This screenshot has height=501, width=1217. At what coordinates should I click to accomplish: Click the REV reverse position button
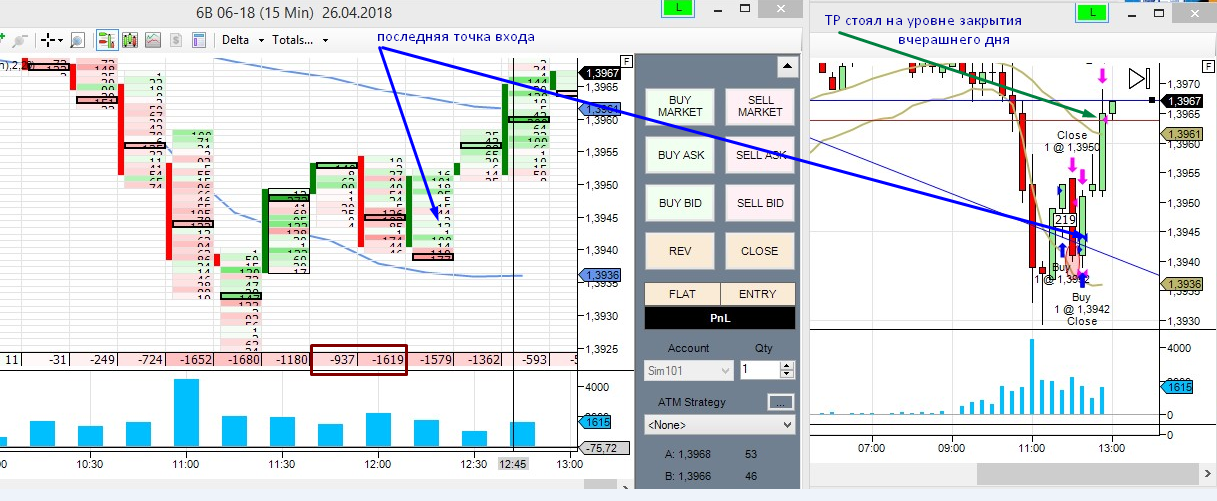click(x=680, y=251)
